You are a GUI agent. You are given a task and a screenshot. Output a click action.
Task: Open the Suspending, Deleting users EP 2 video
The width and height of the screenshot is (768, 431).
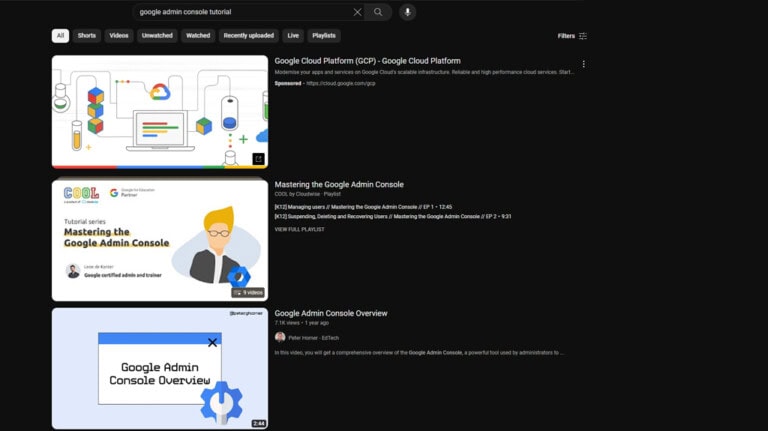pos(393,216)
